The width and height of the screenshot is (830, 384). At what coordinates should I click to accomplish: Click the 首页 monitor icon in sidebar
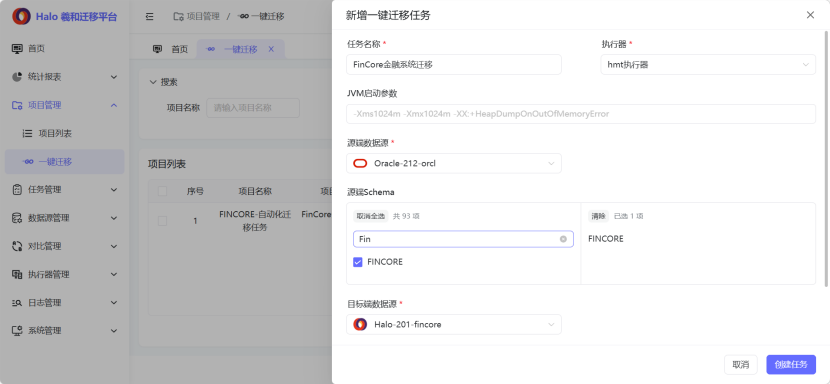click(17, 49)
